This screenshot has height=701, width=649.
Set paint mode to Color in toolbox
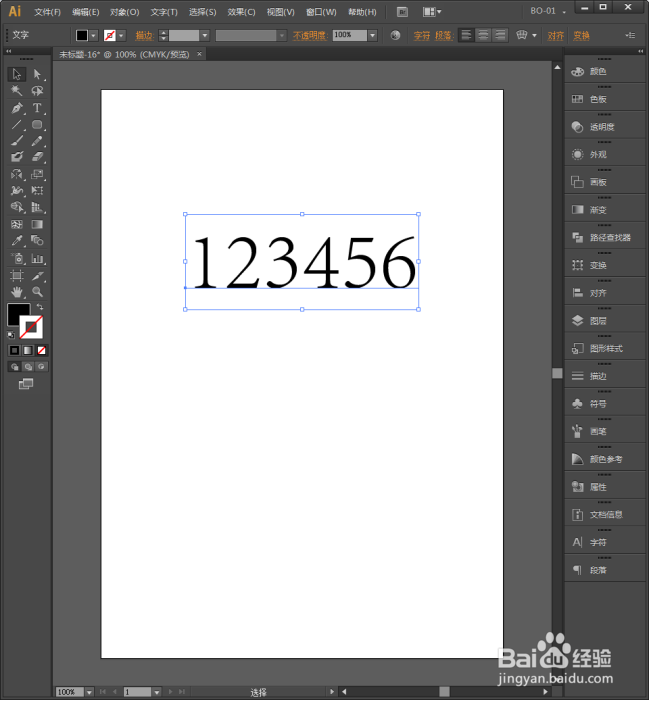(14, 350)
